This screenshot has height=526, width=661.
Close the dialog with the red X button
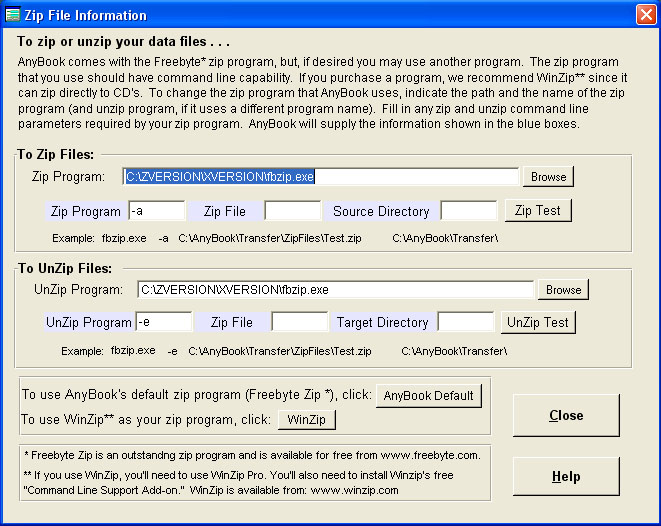tap(645, 14)
